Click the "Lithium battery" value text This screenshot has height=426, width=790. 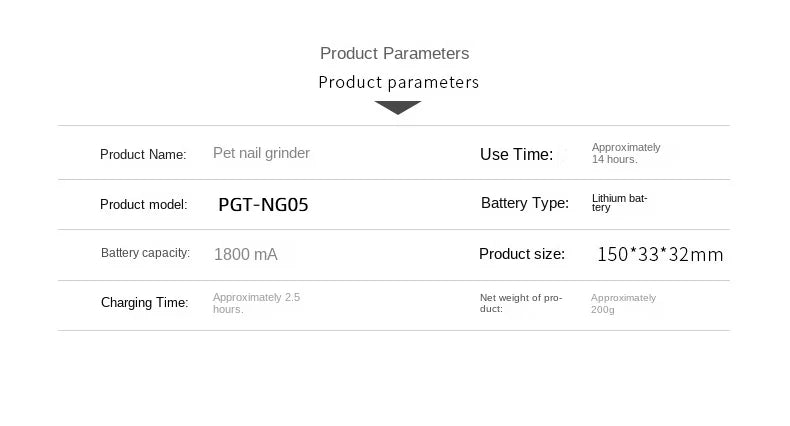tap(619, 203)
